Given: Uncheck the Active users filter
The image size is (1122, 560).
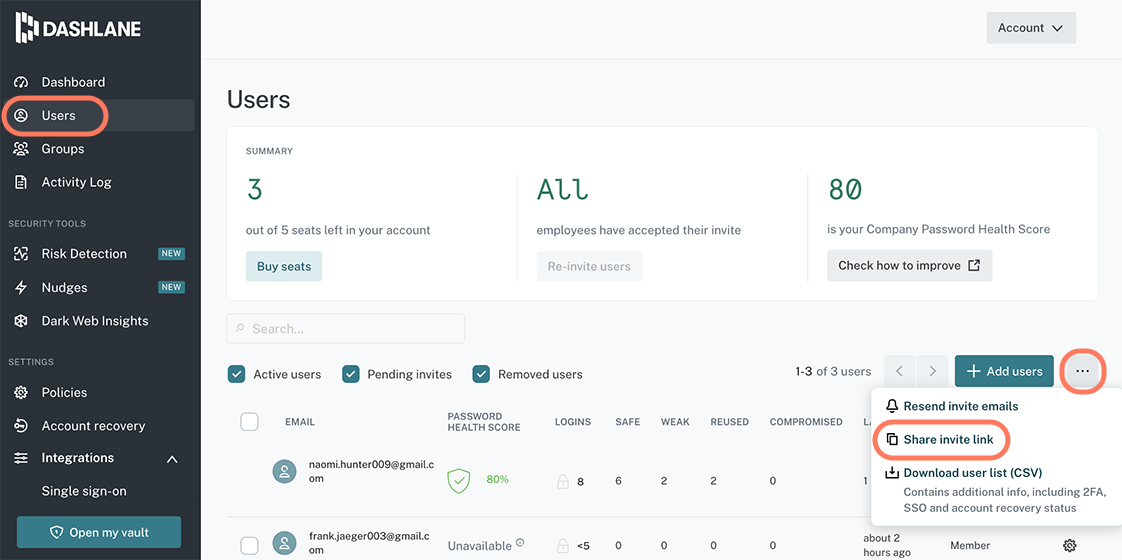Looking at the screenshot, I should point(236,374).
